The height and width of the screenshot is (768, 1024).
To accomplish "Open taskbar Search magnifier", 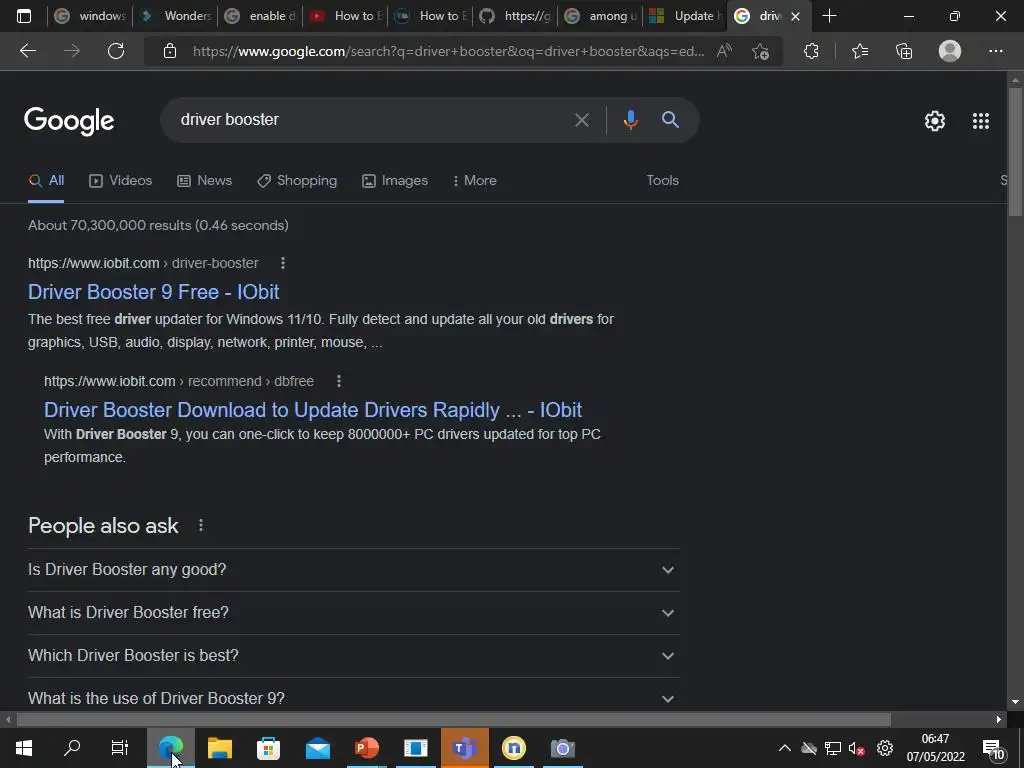I will click(72, 748).
